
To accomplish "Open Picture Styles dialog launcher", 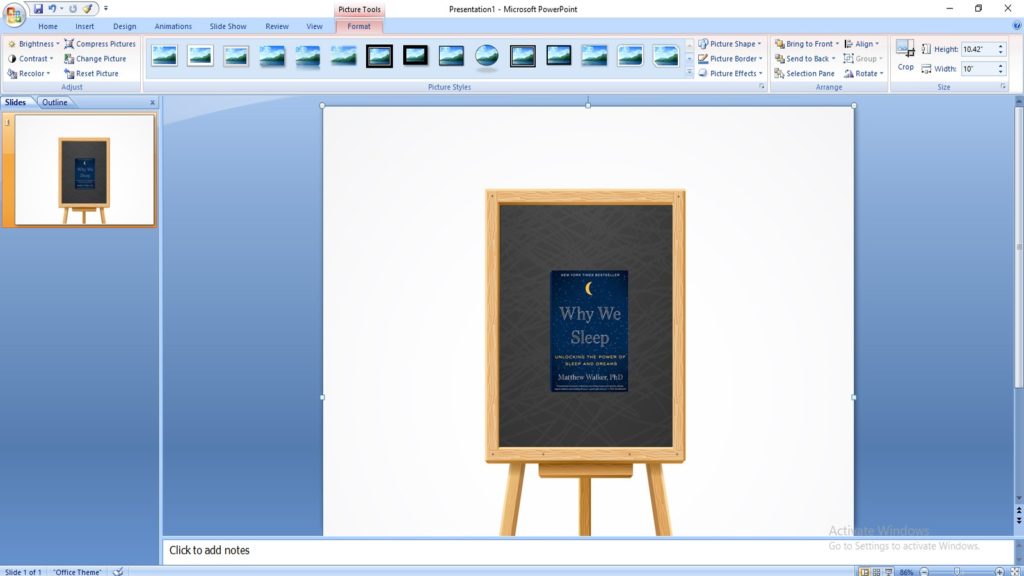I will [x=761, y=86].
